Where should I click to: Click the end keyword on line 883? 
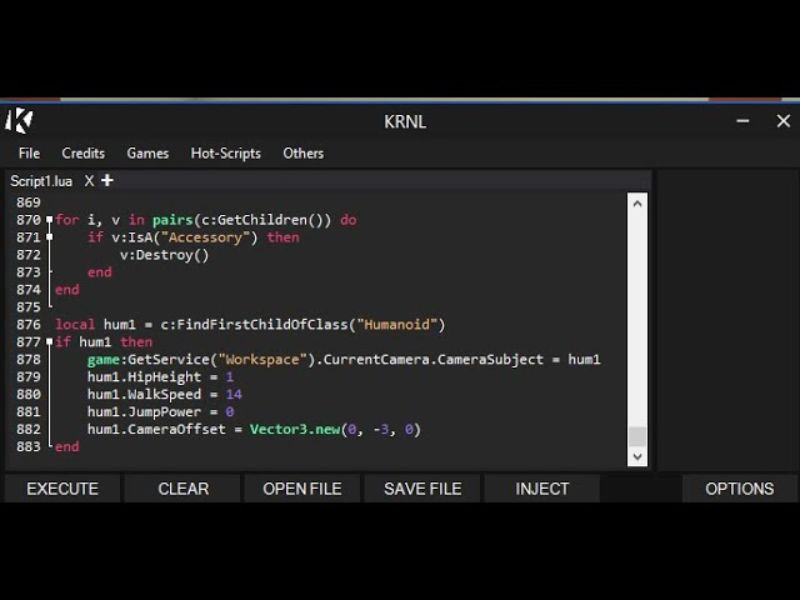[67, 447]
